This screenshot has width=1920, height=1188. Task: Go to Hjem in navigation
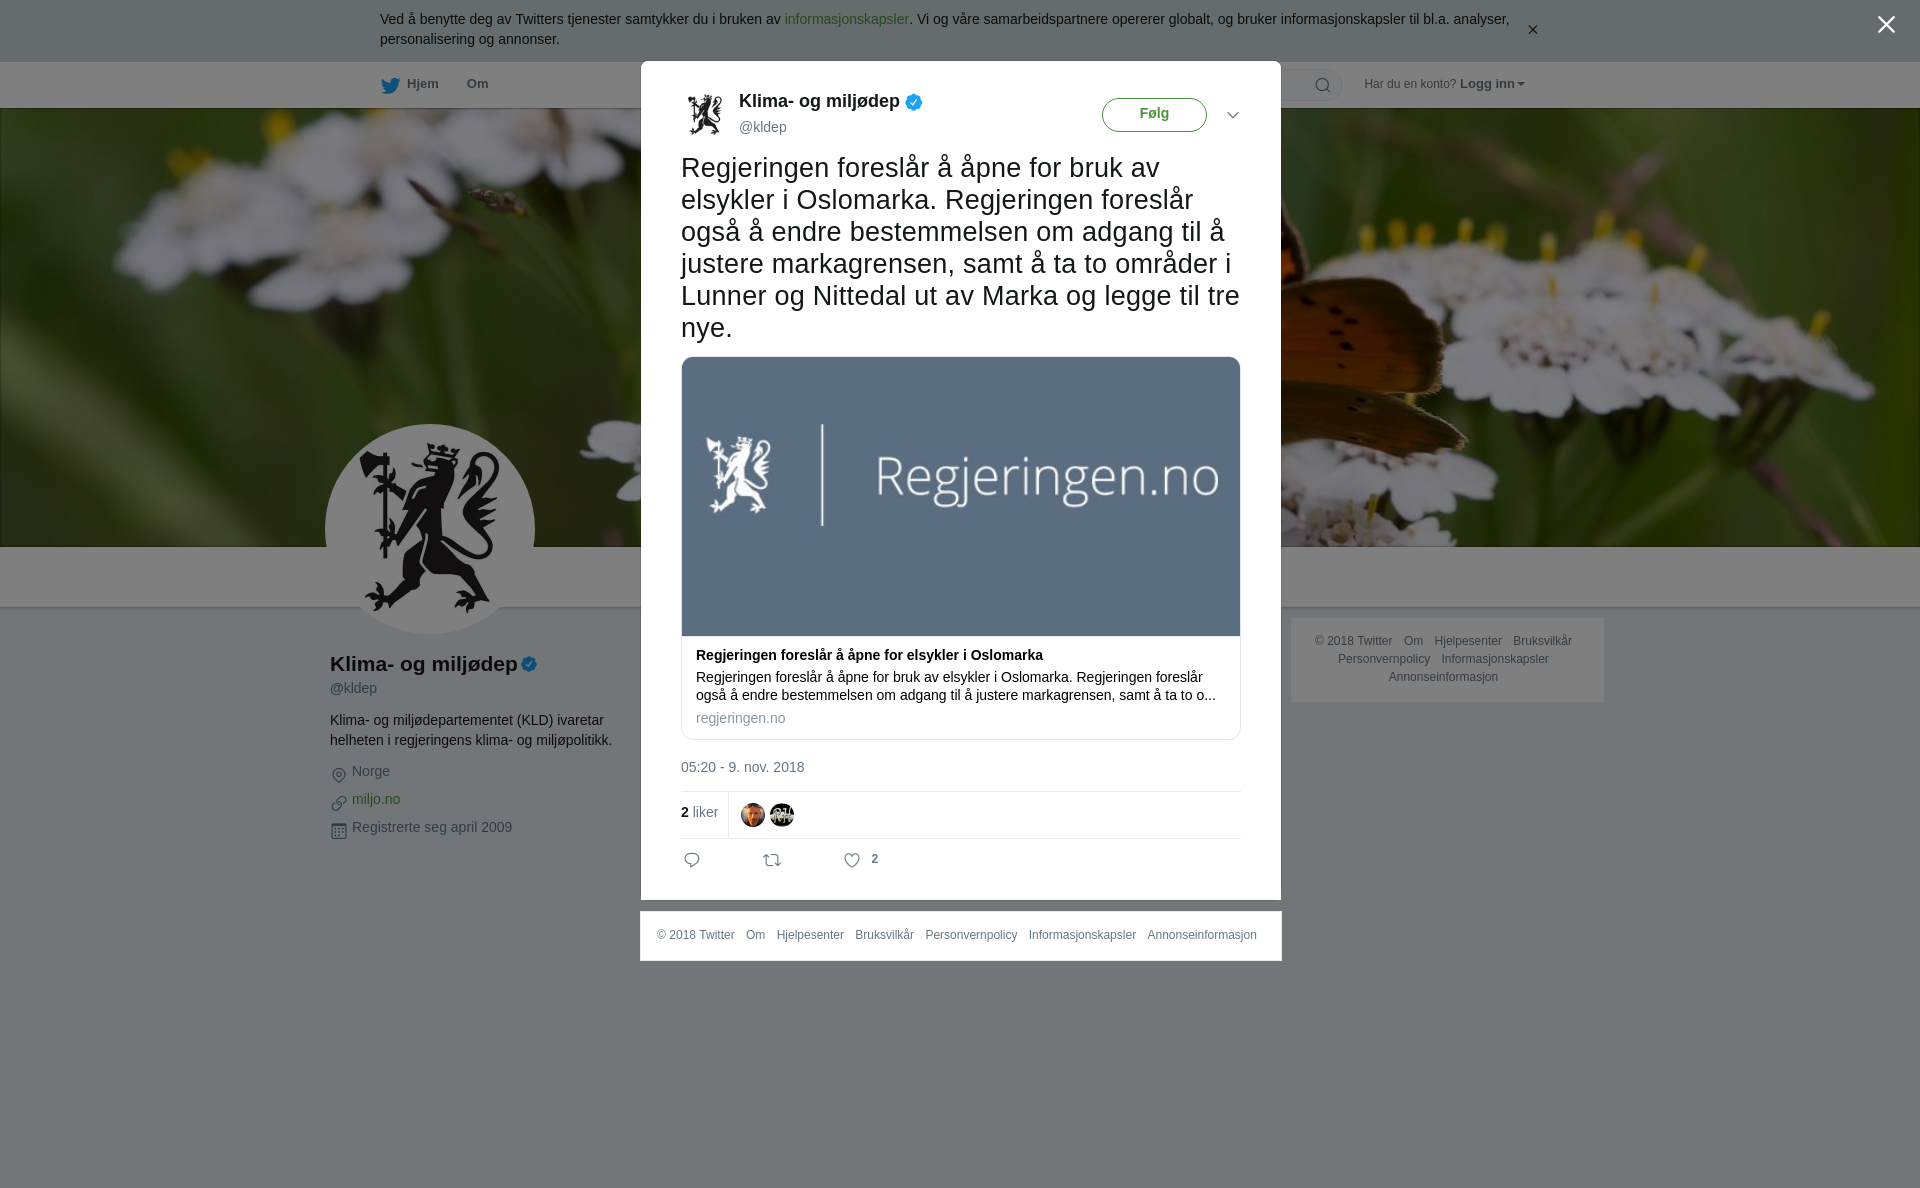(x=422, y=84)
